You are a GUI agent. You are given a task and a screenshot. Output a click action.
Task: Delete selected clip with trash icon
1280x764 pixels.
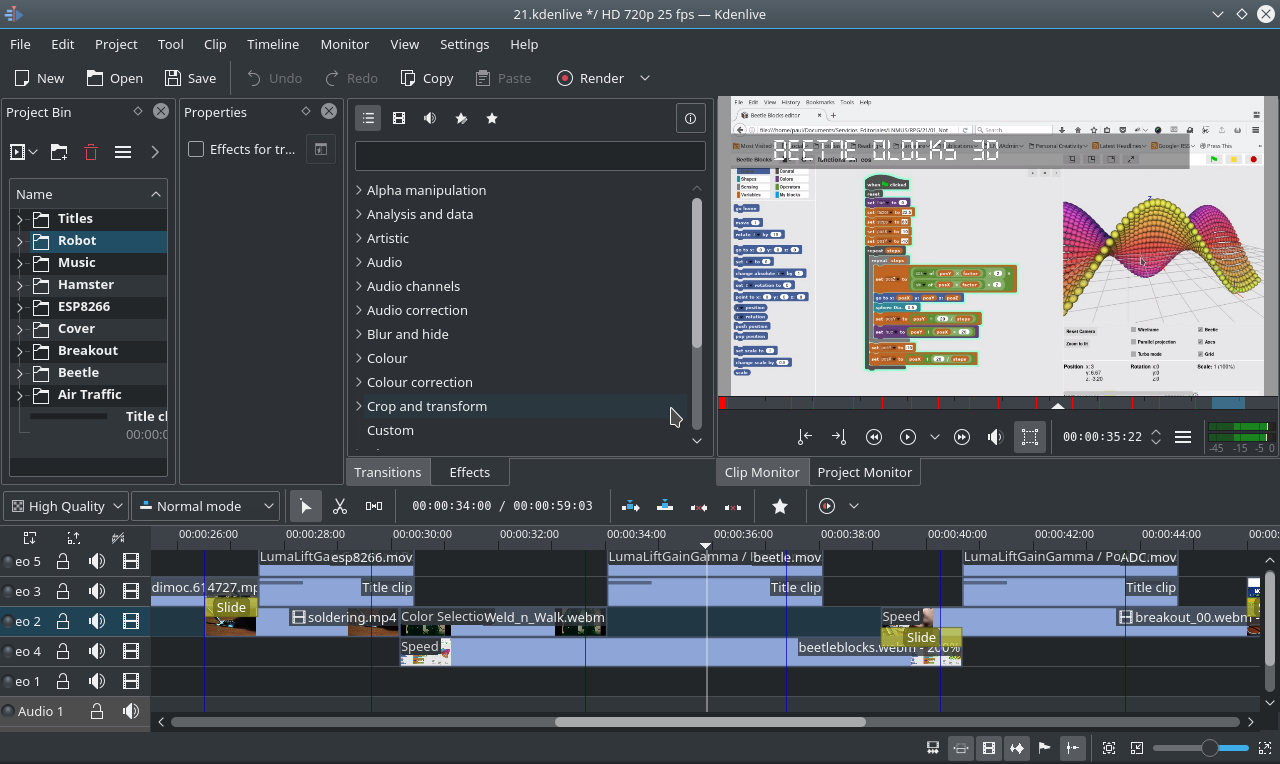click(x=91, y=152)
